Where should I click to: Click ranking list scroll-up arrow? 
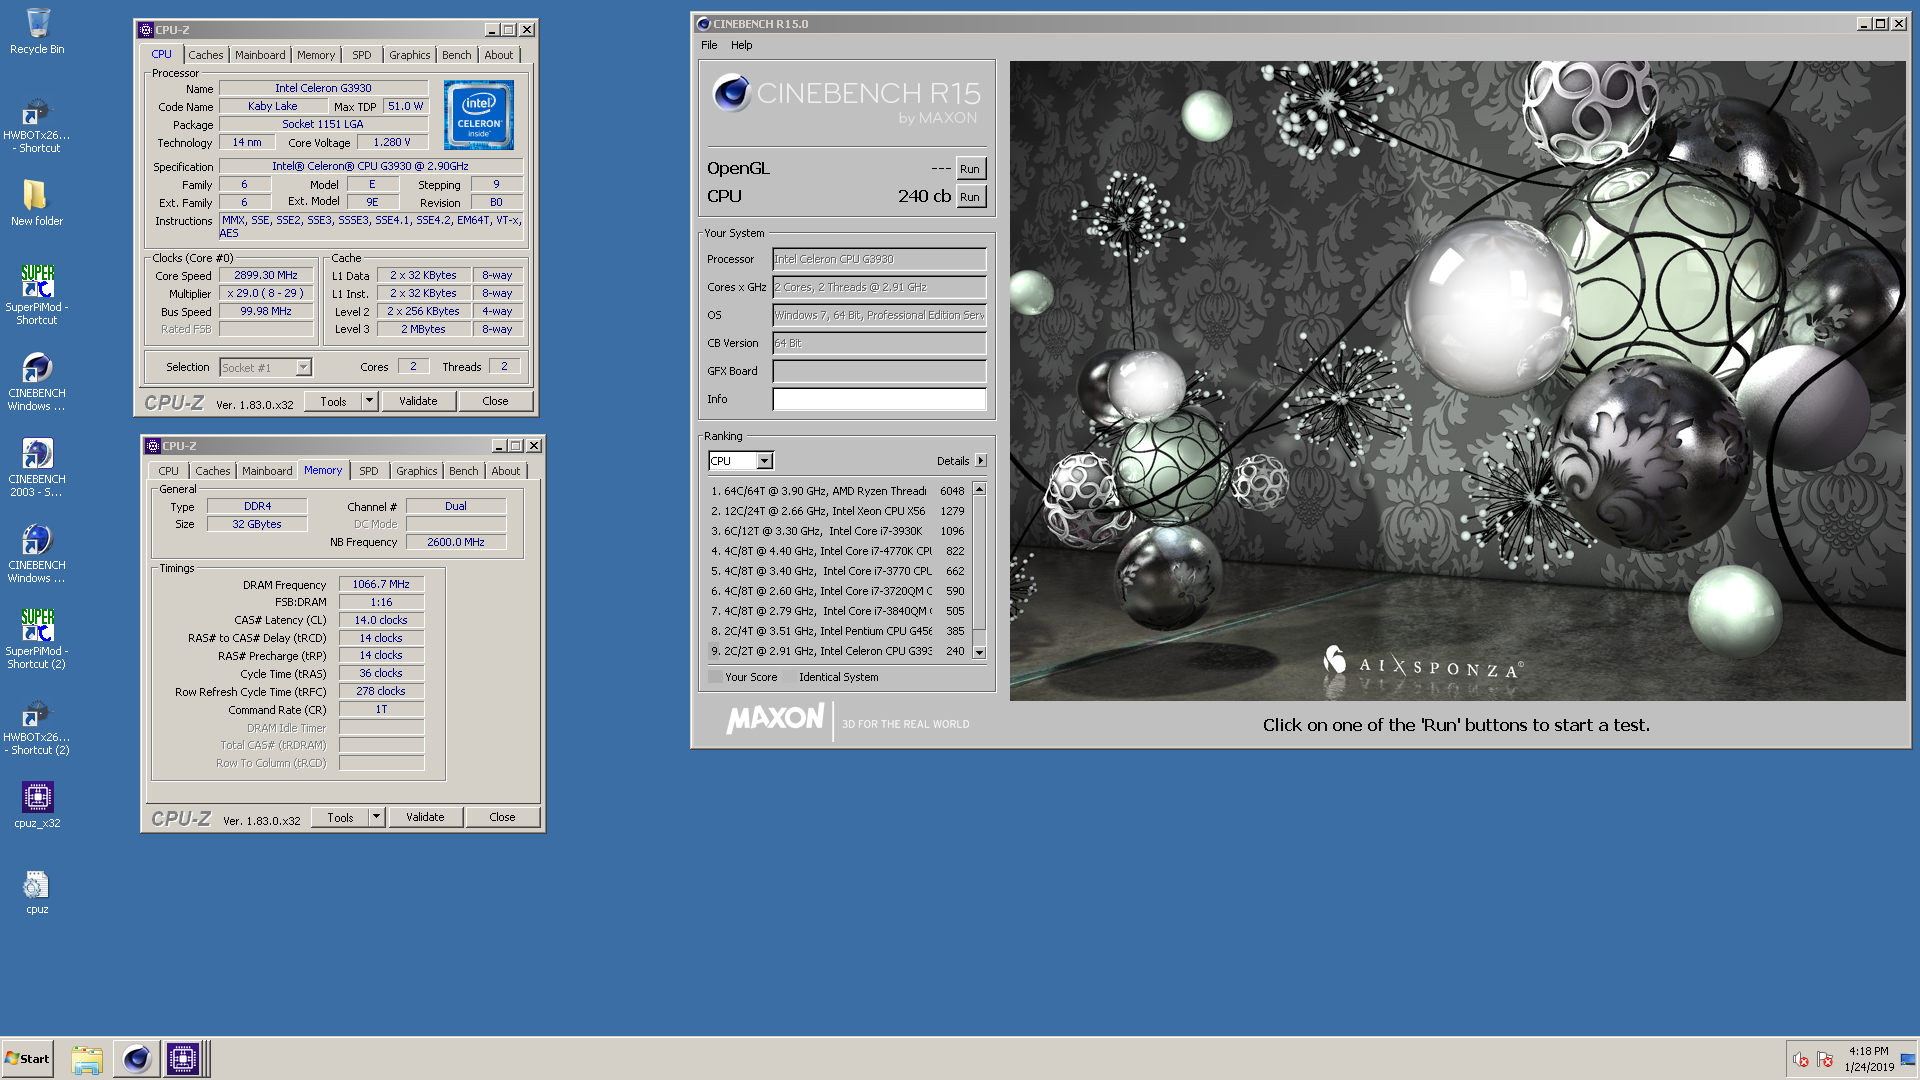click(980, 489)
